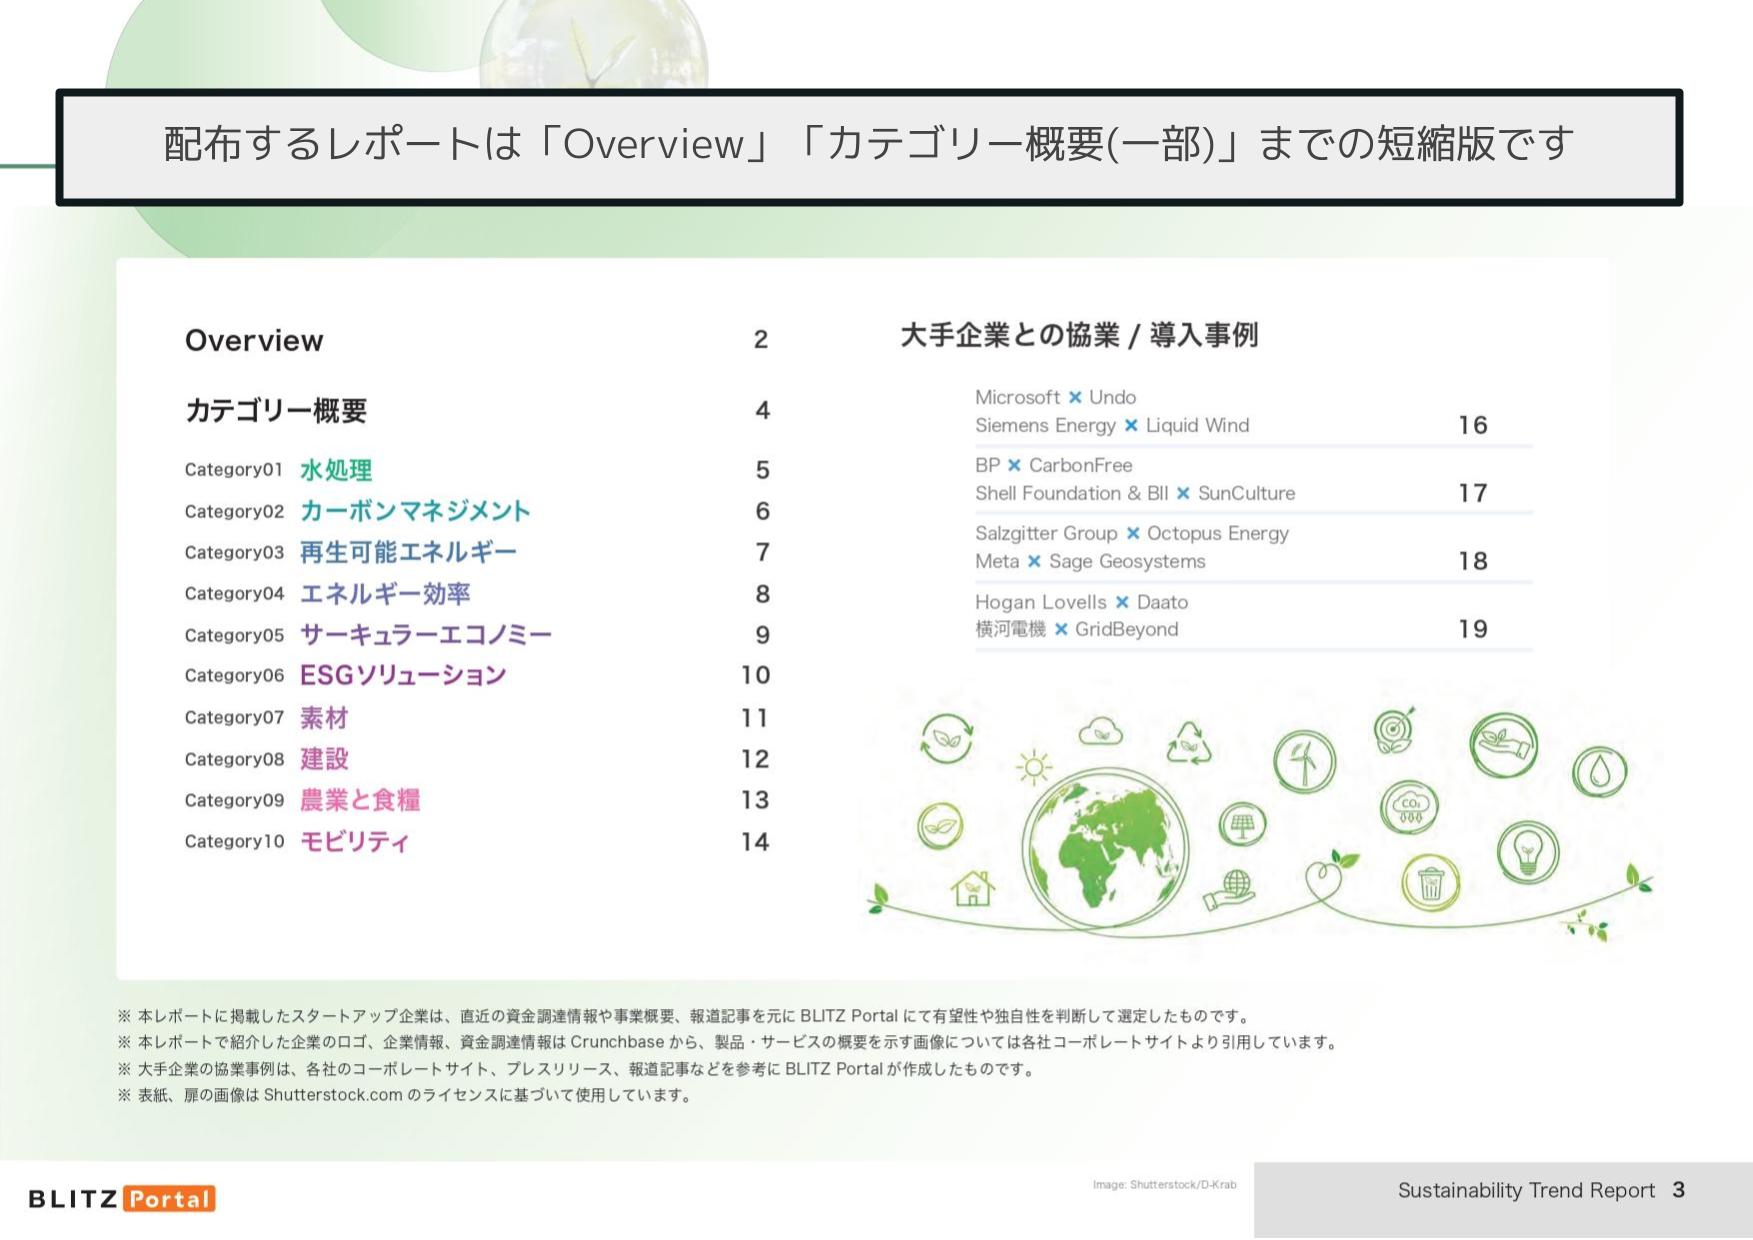Click the hand holding plant icon
Viewport: 1753px width, 1240px height.
[1503, 746]
